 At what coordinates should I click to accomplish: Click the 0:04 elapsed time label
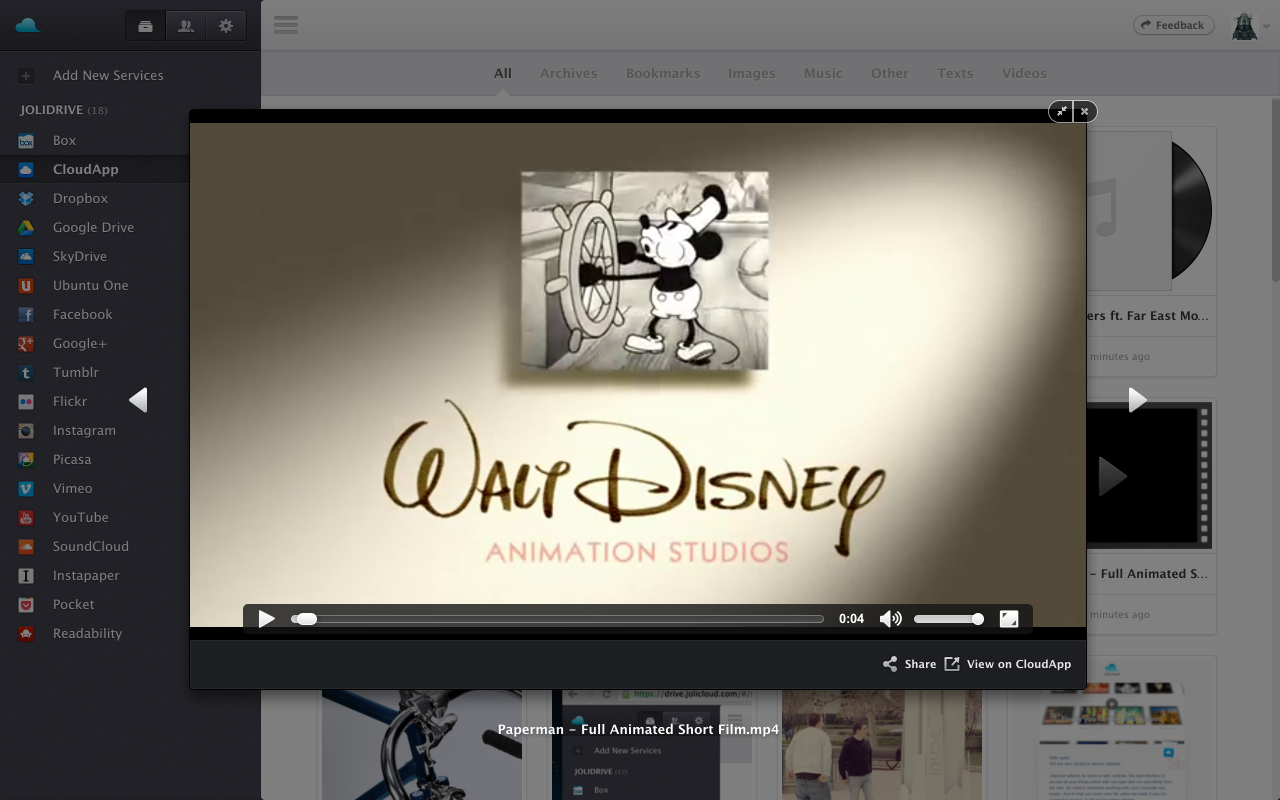point(851,619)
